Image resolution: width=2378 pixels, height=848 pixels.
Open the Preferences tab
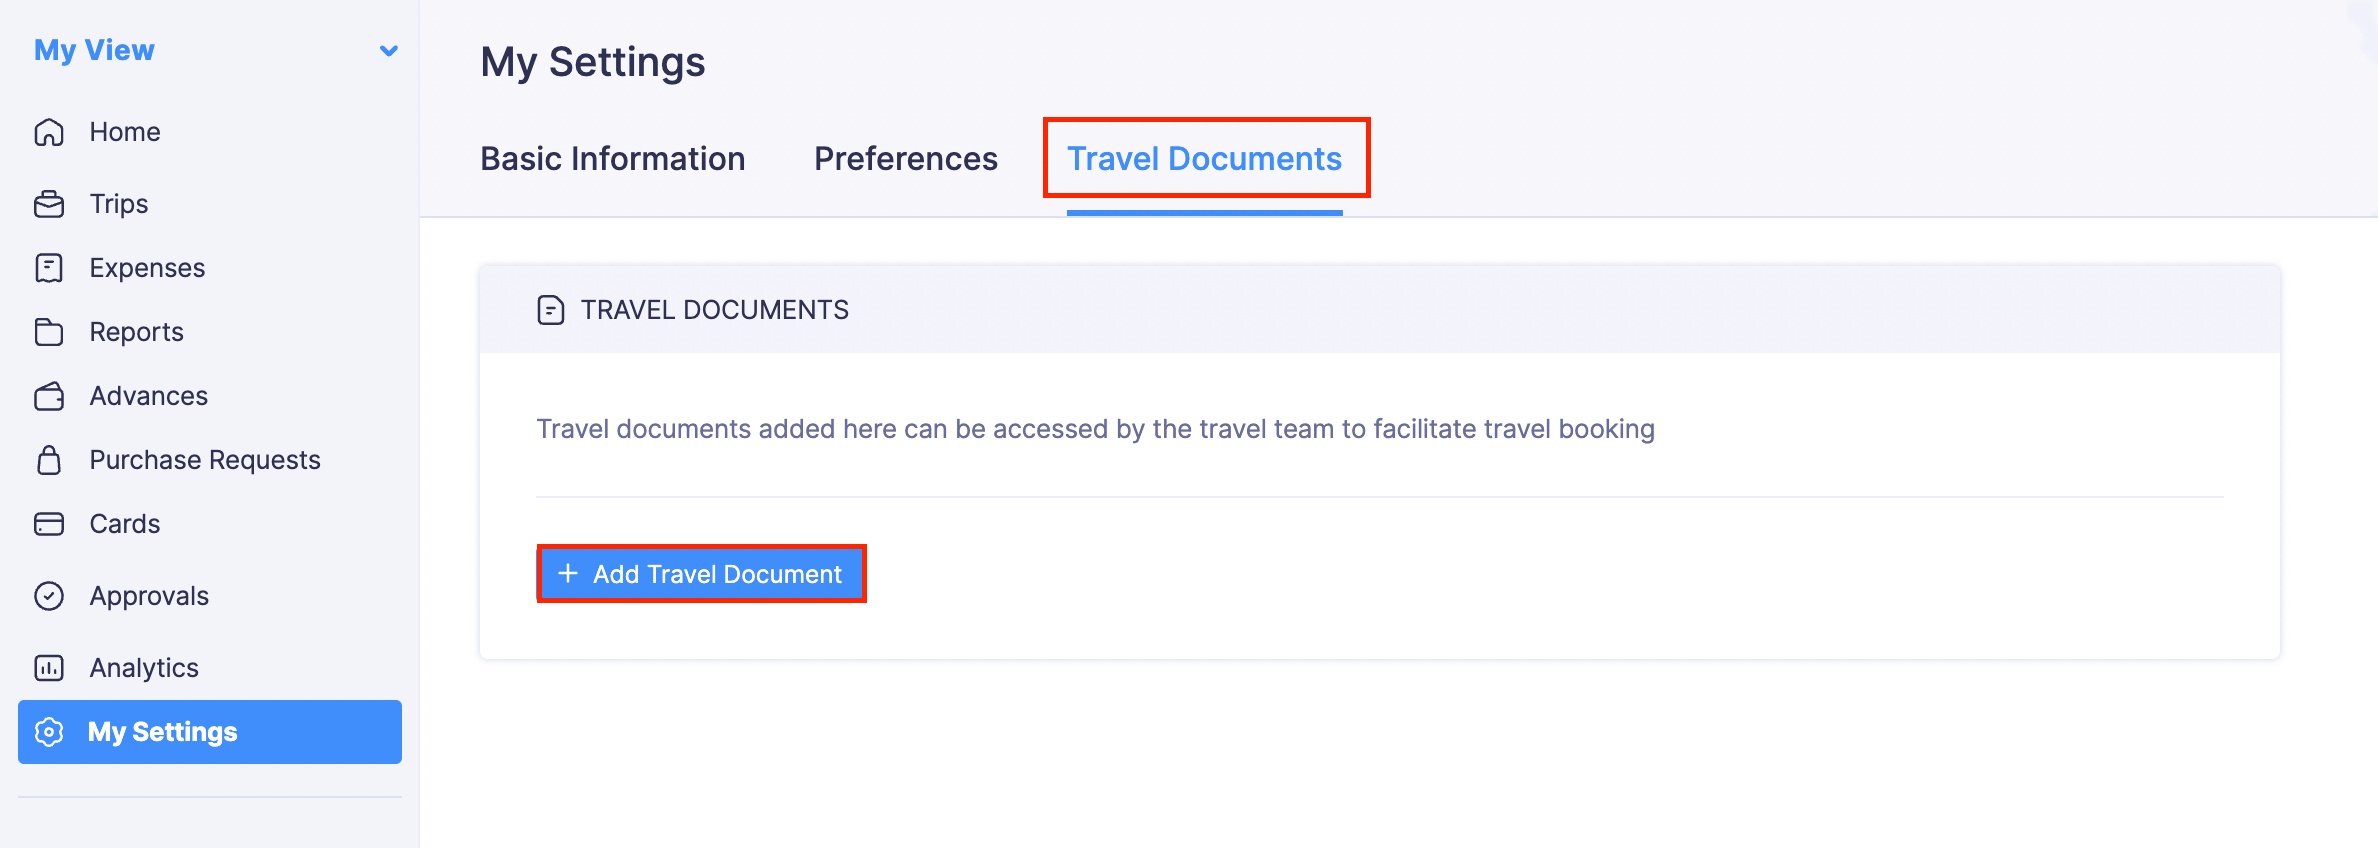tap(905, 159)
